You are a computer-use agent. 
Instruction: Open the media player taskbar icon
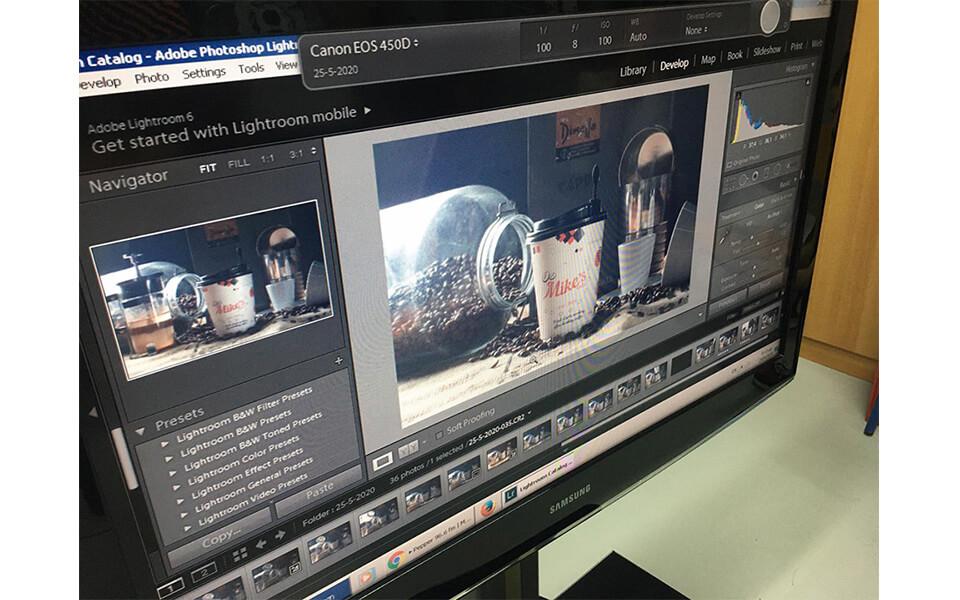coord(366,577)
